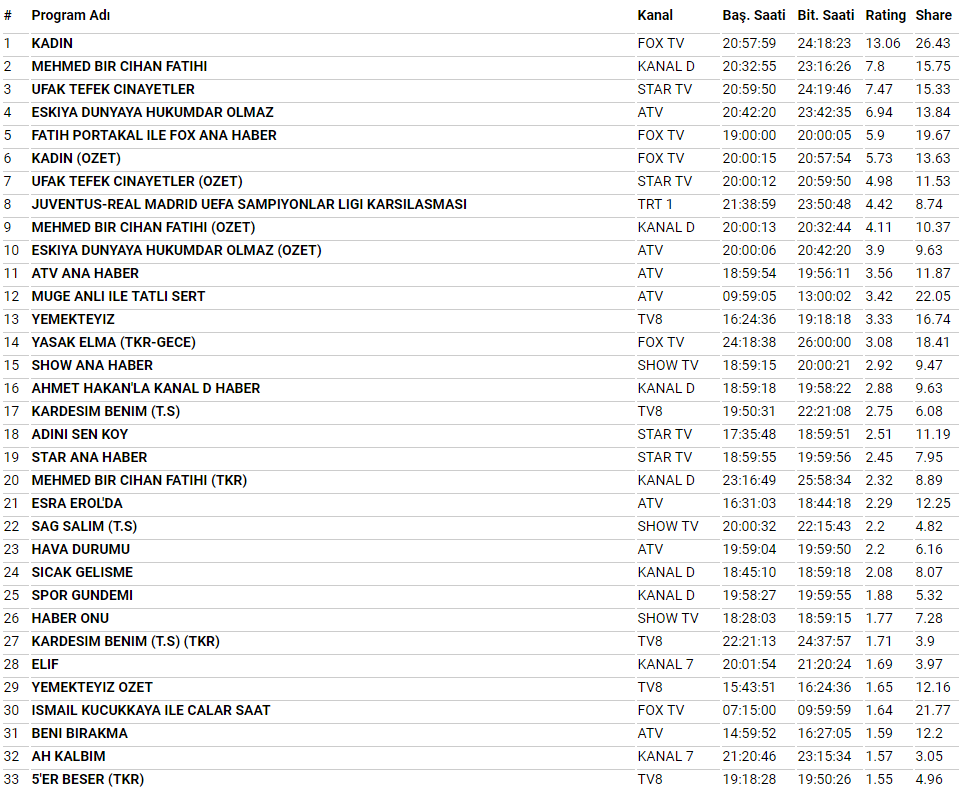Select the Baş. Saati column header

click(x=754, y=15)
